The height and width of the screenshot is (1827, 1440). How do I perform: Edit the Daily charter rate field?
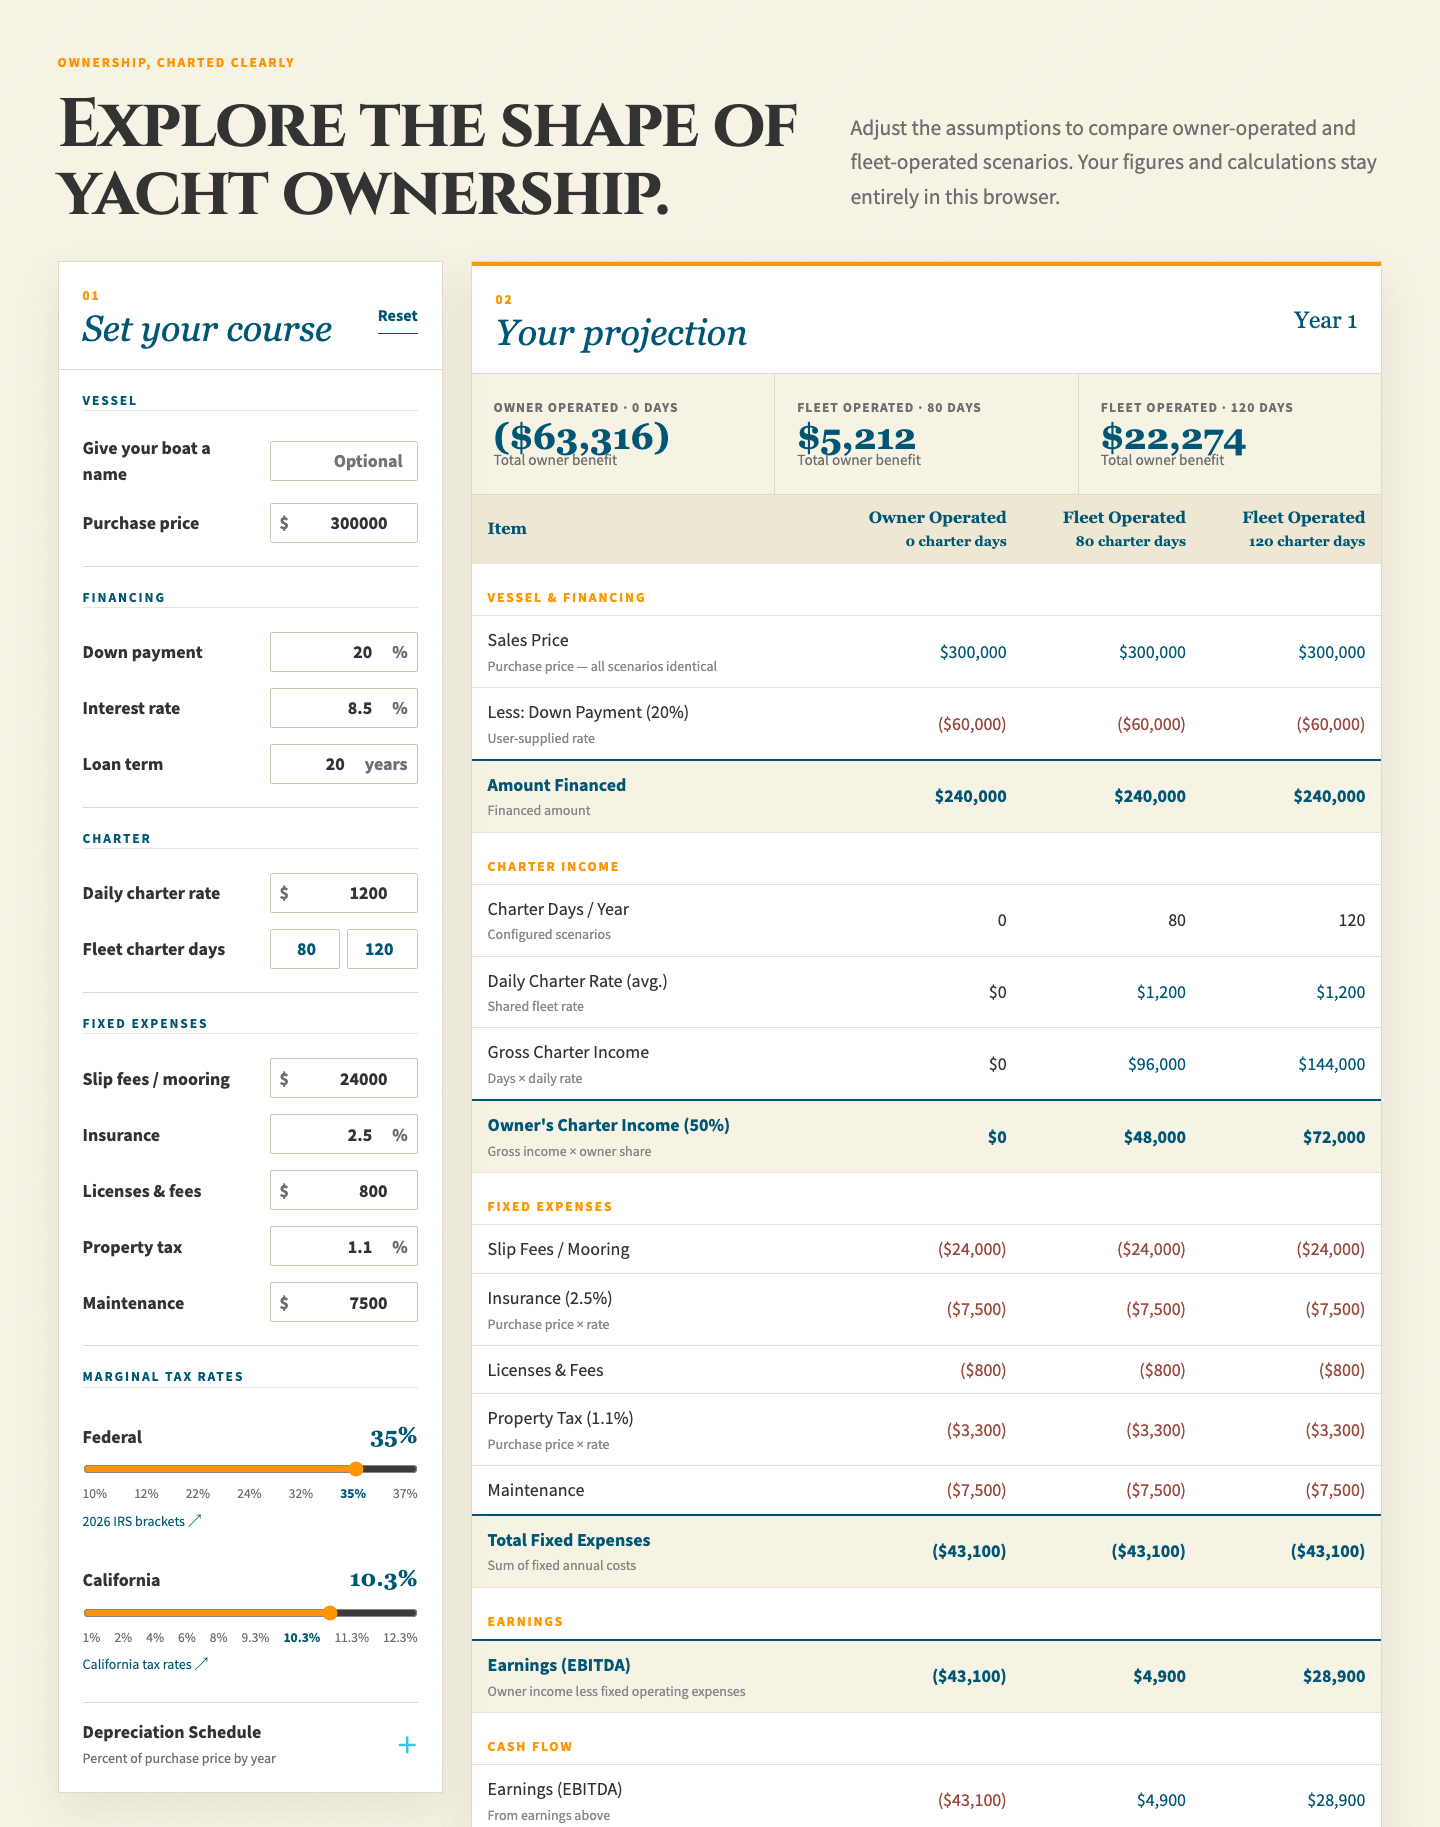(x=344, y=893)
